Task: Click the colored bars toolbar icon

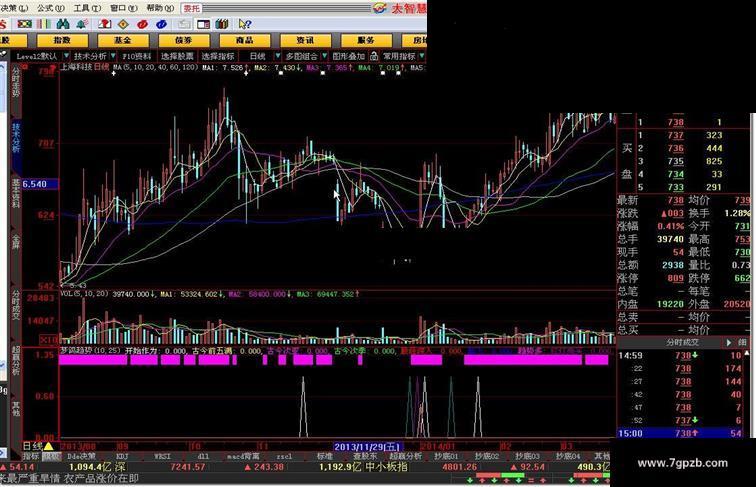Action: tap(44, 24)
